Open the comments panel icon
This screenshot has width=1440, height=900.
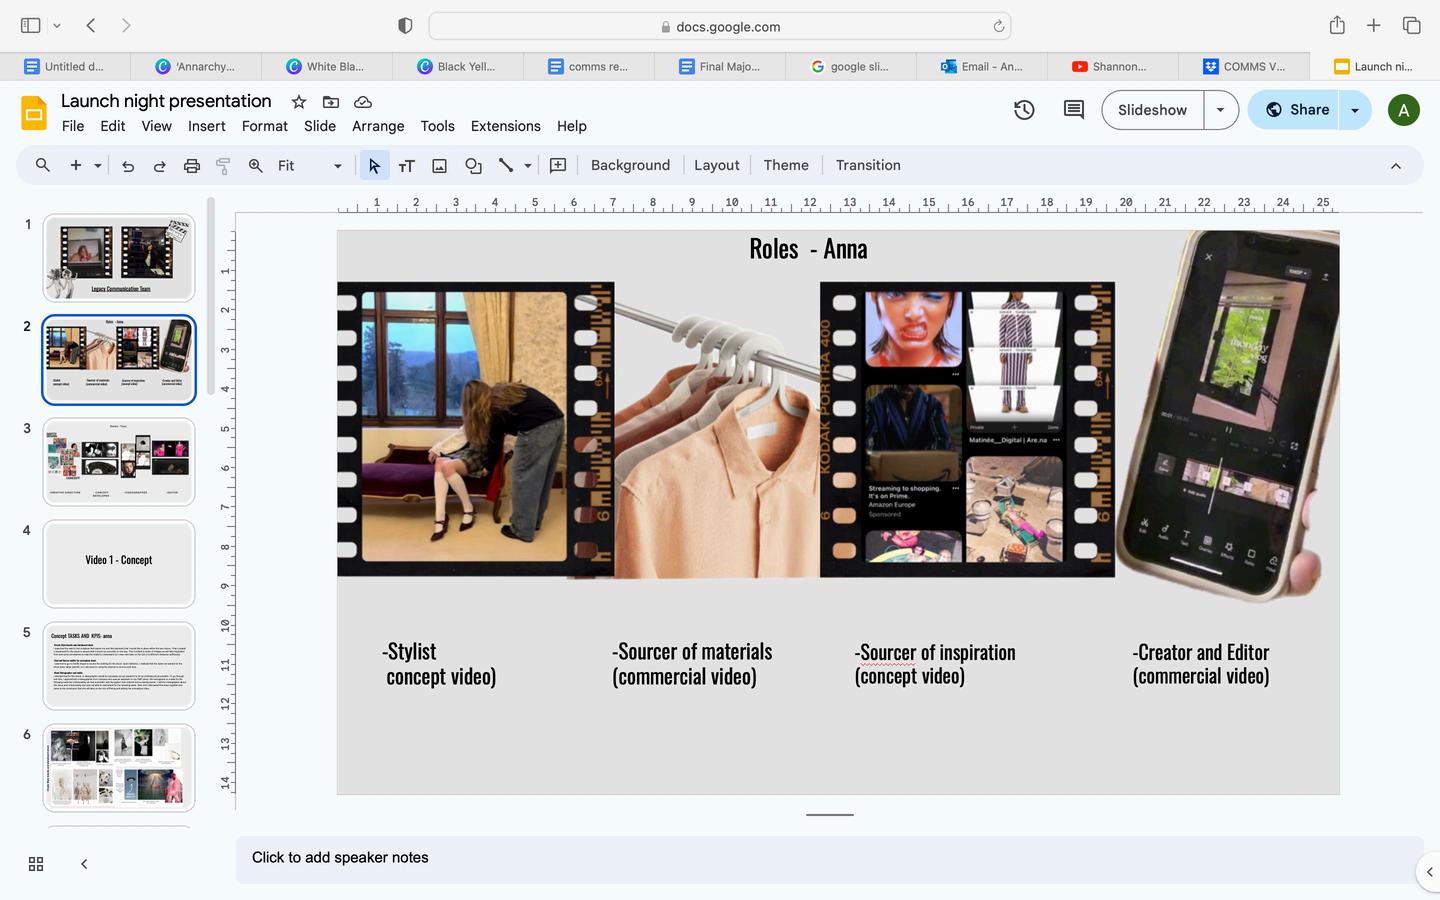click(1073, 110)
